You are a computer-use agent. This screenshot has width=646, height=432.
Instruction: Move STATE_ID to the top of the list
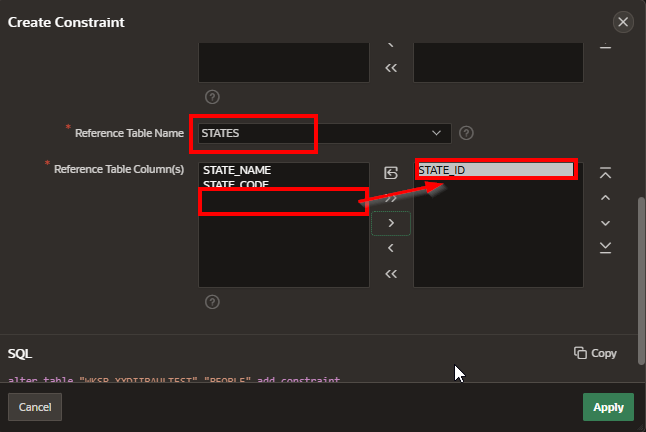click(605, 173)
